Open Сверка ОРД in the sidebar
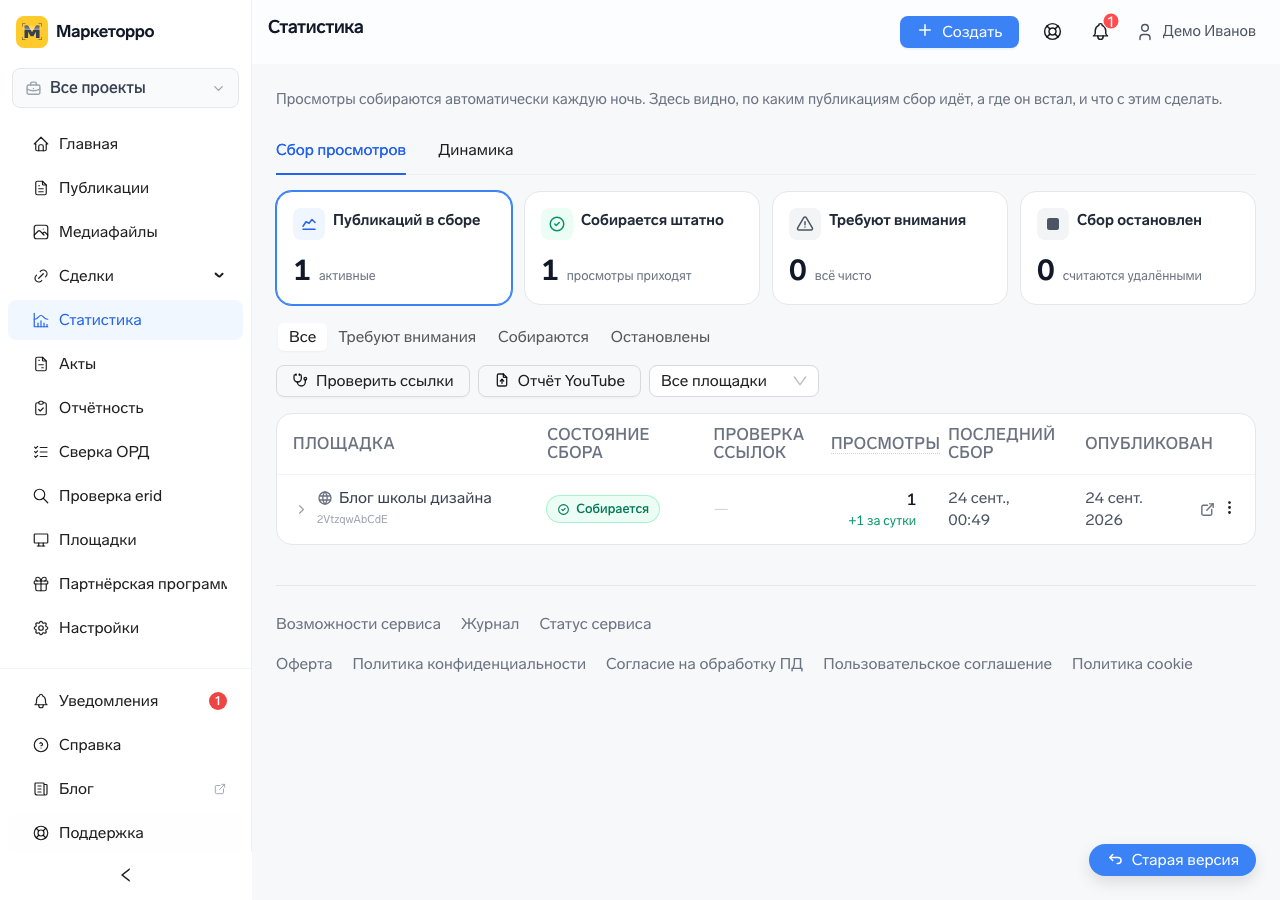Screen dimensions: 1280x900 (125, 452)
